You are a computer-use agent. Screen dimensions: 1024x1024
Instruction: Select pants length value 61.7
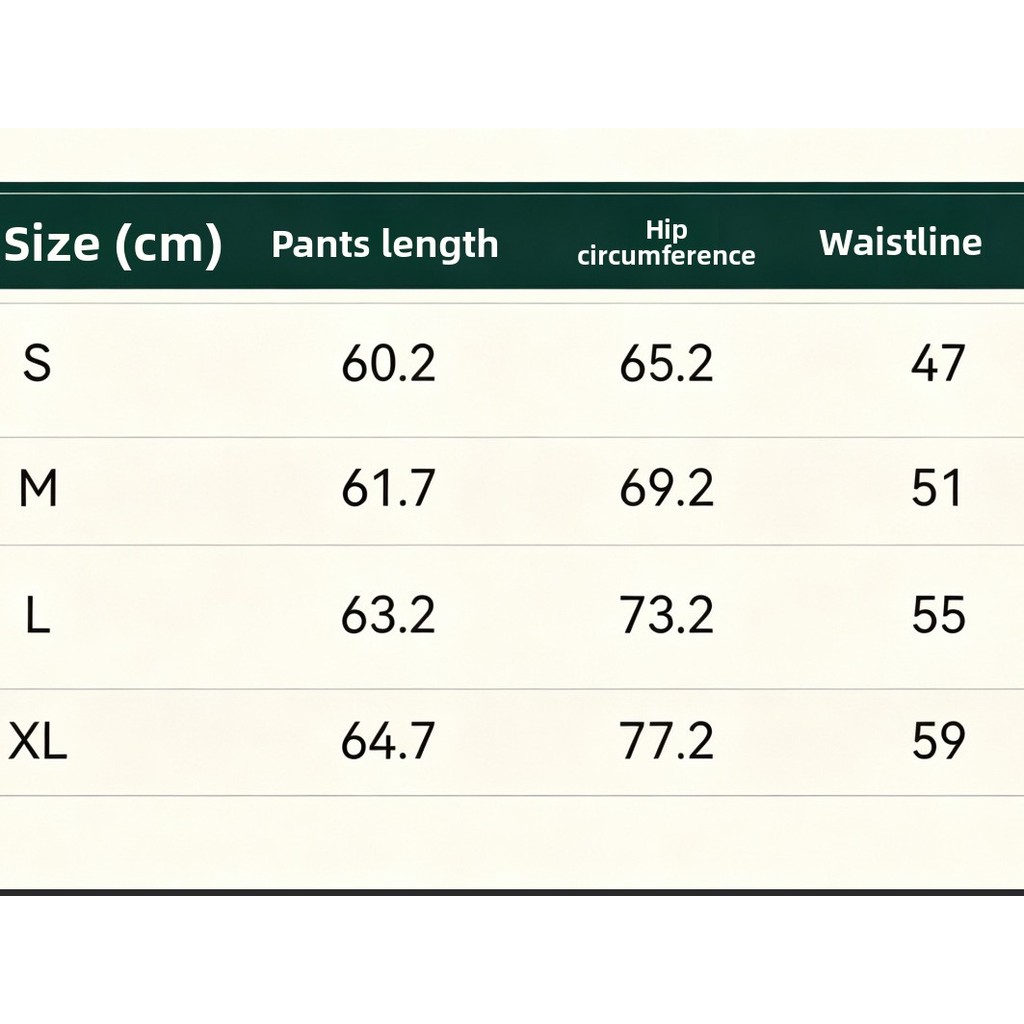388,488
